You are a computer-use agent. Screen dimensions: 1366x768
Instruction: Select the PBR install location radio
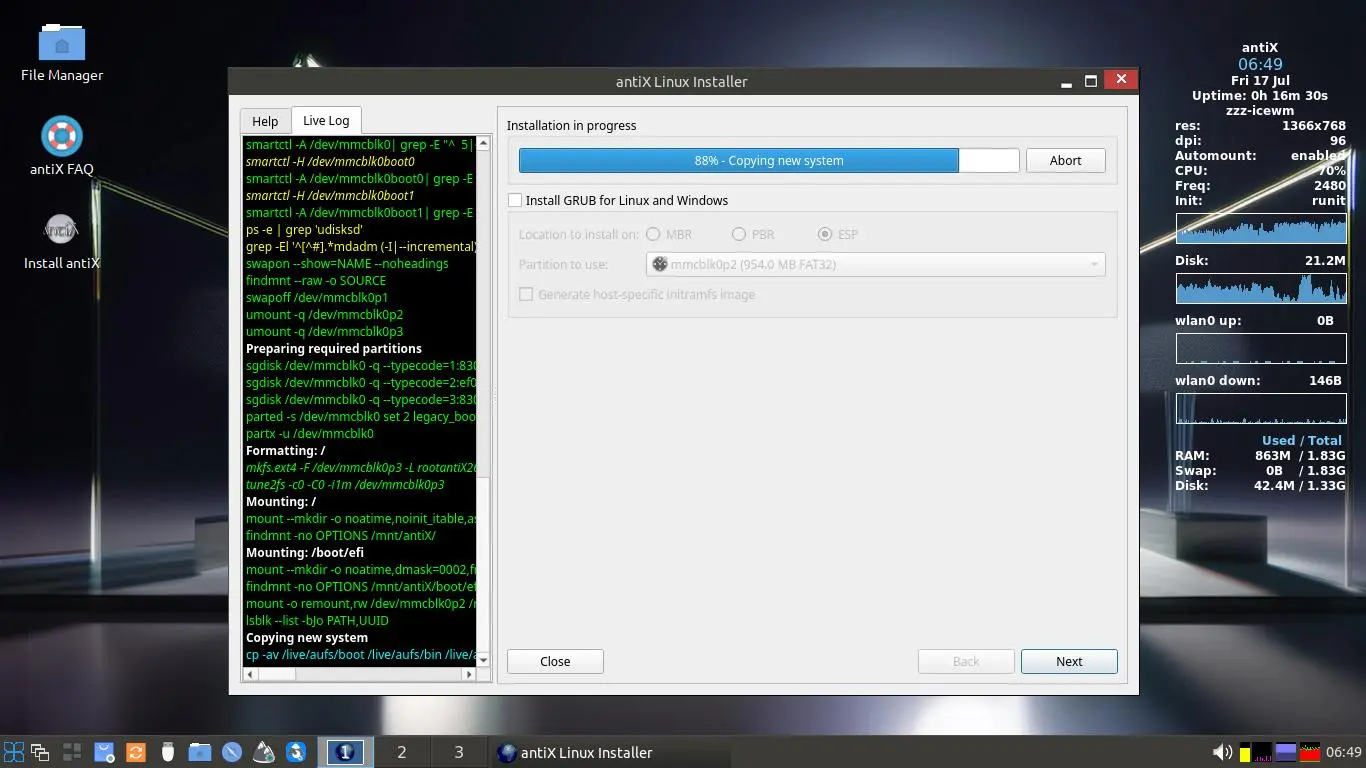coord(739,234)
